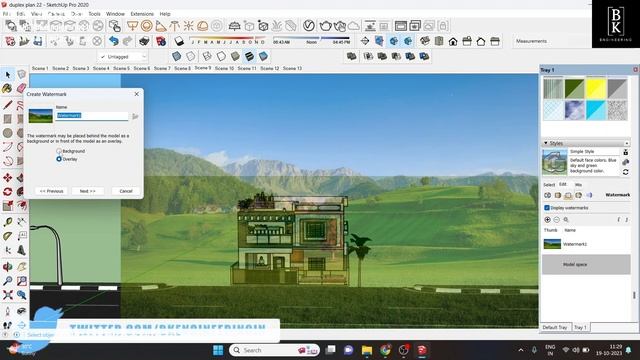
Task: Click the Simple Style thumbnail
Action: click(554, 162)
